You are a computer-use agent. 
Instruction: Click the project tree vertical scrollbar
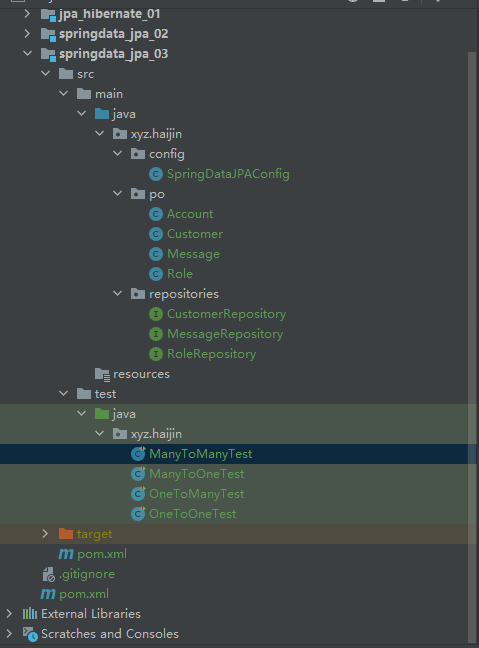pyautogui.click(x=472, y=343)
